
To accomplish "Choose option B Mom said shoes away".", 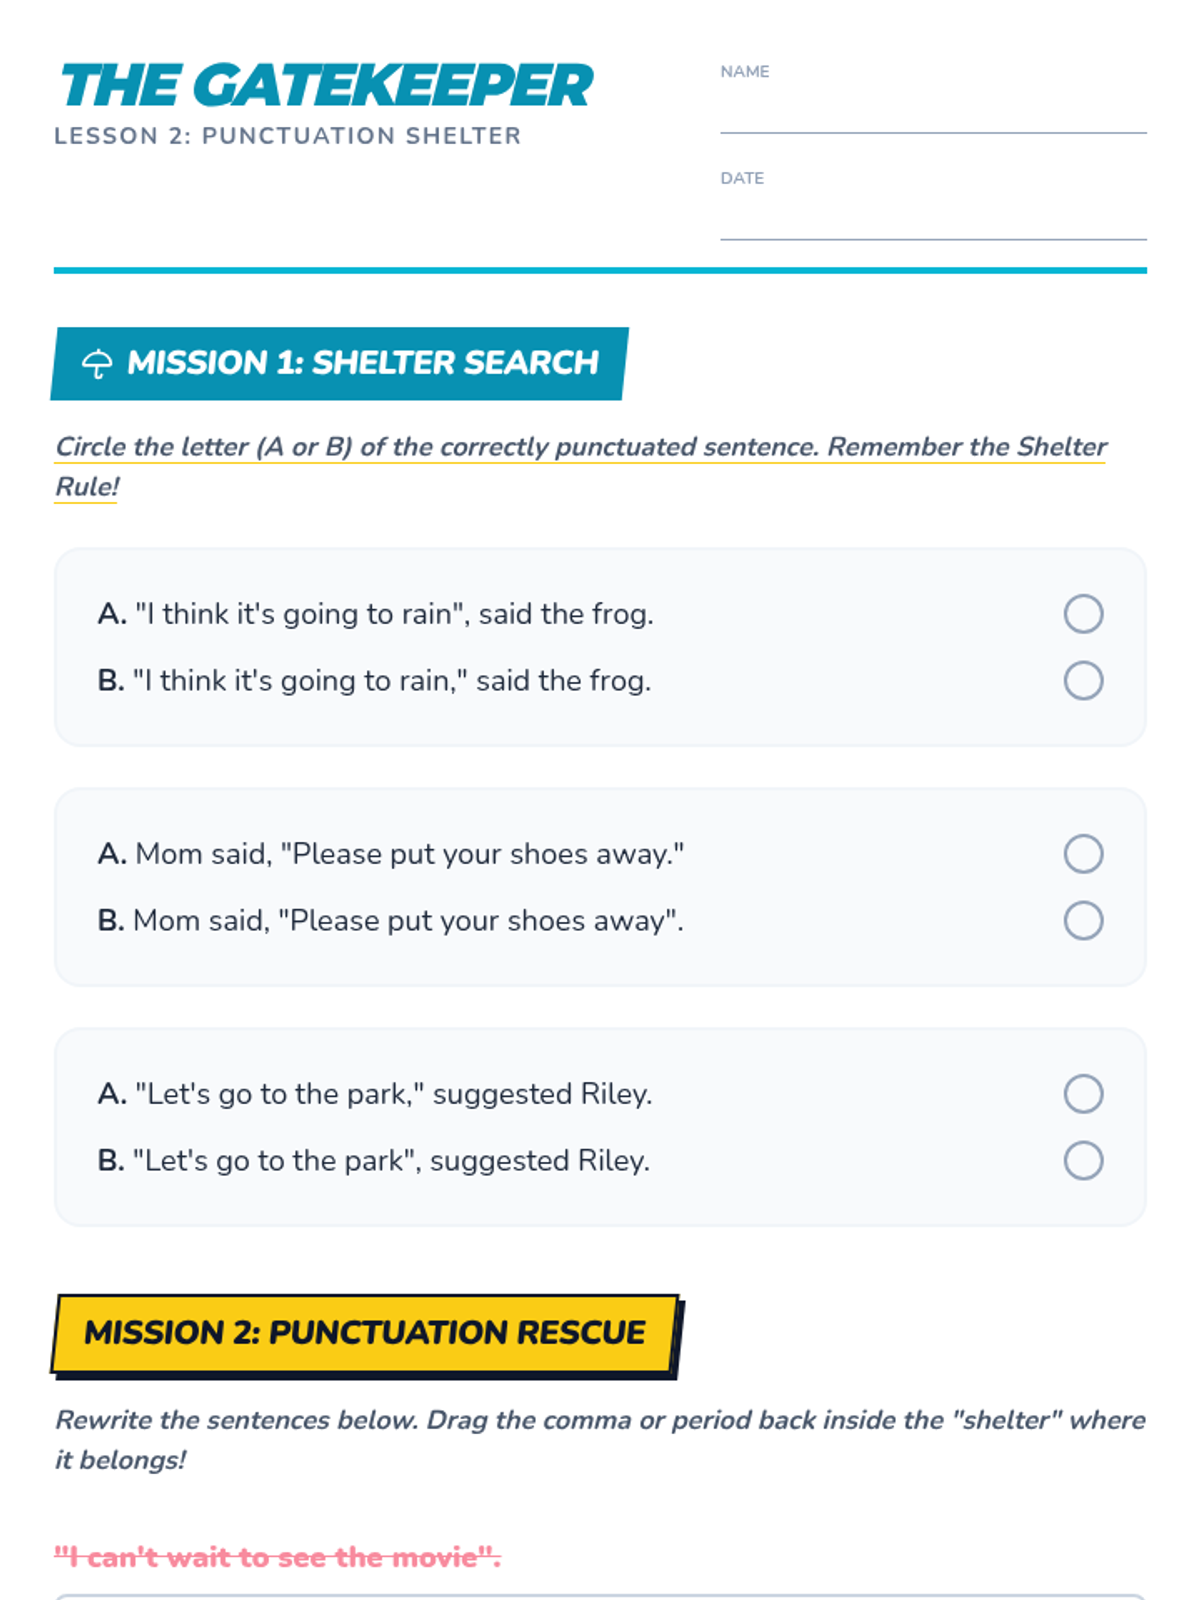I will point(1083,921).
